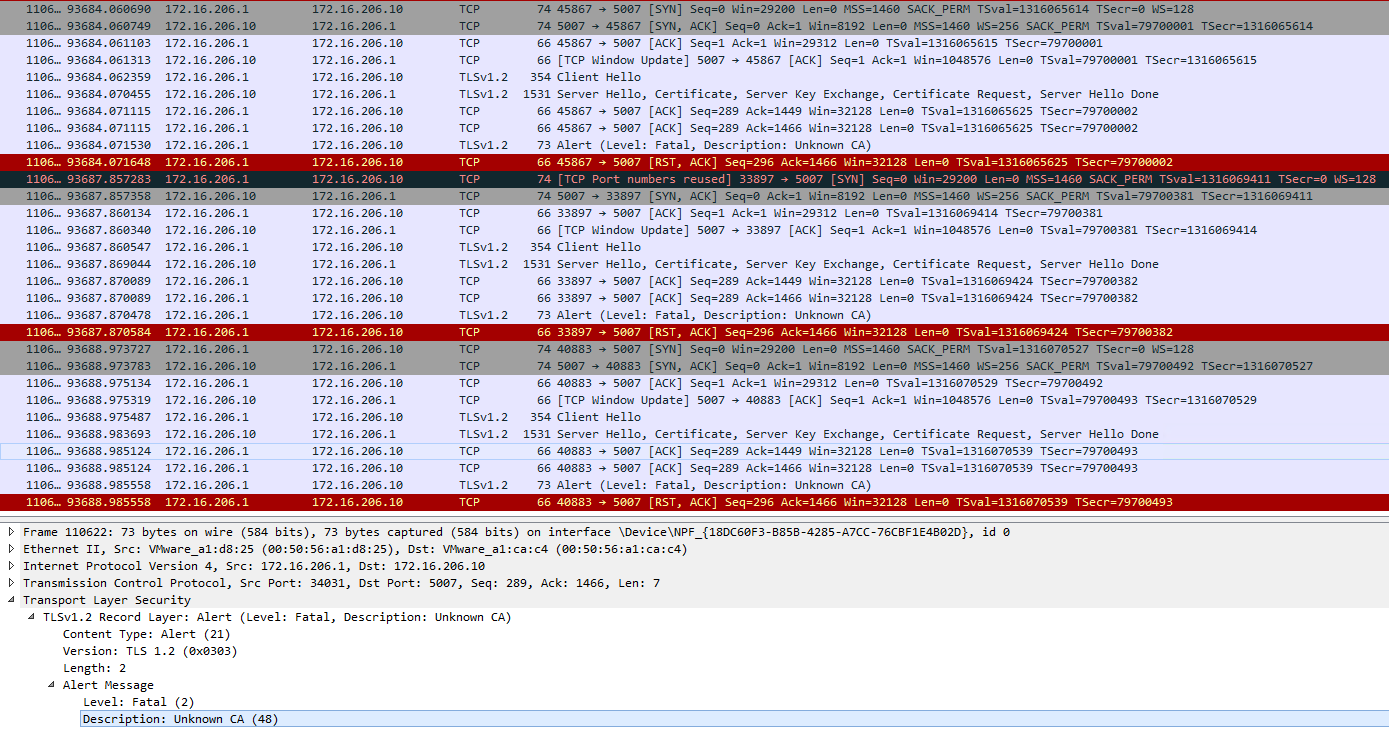Select the RST, ACK packet from port 40883
1389x742 pixels.
[694, 502]
